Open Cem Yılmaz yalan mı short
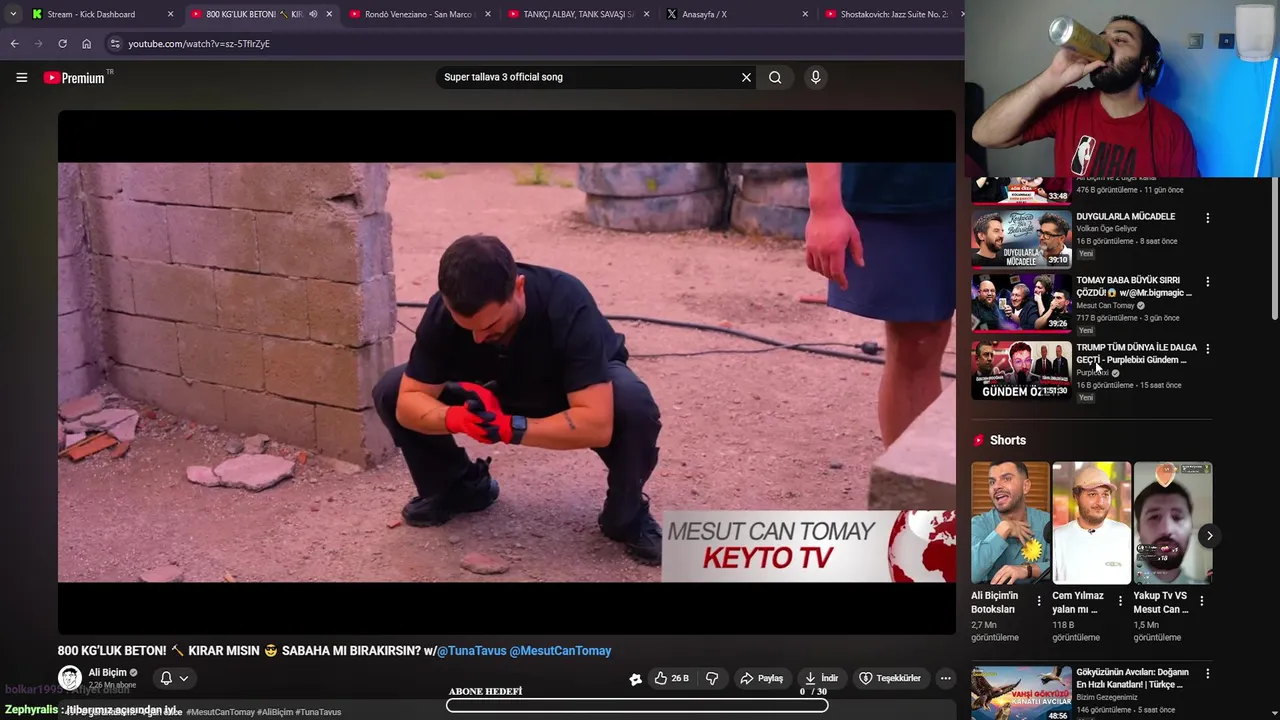Screen dimensions: 1280x720 1091,523
